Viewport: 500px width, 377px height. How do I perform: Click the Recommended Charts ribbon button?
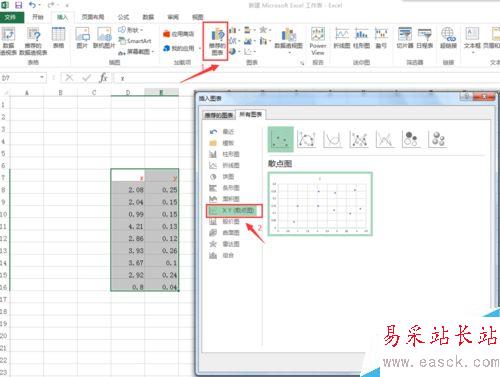[x=217, y=42]
